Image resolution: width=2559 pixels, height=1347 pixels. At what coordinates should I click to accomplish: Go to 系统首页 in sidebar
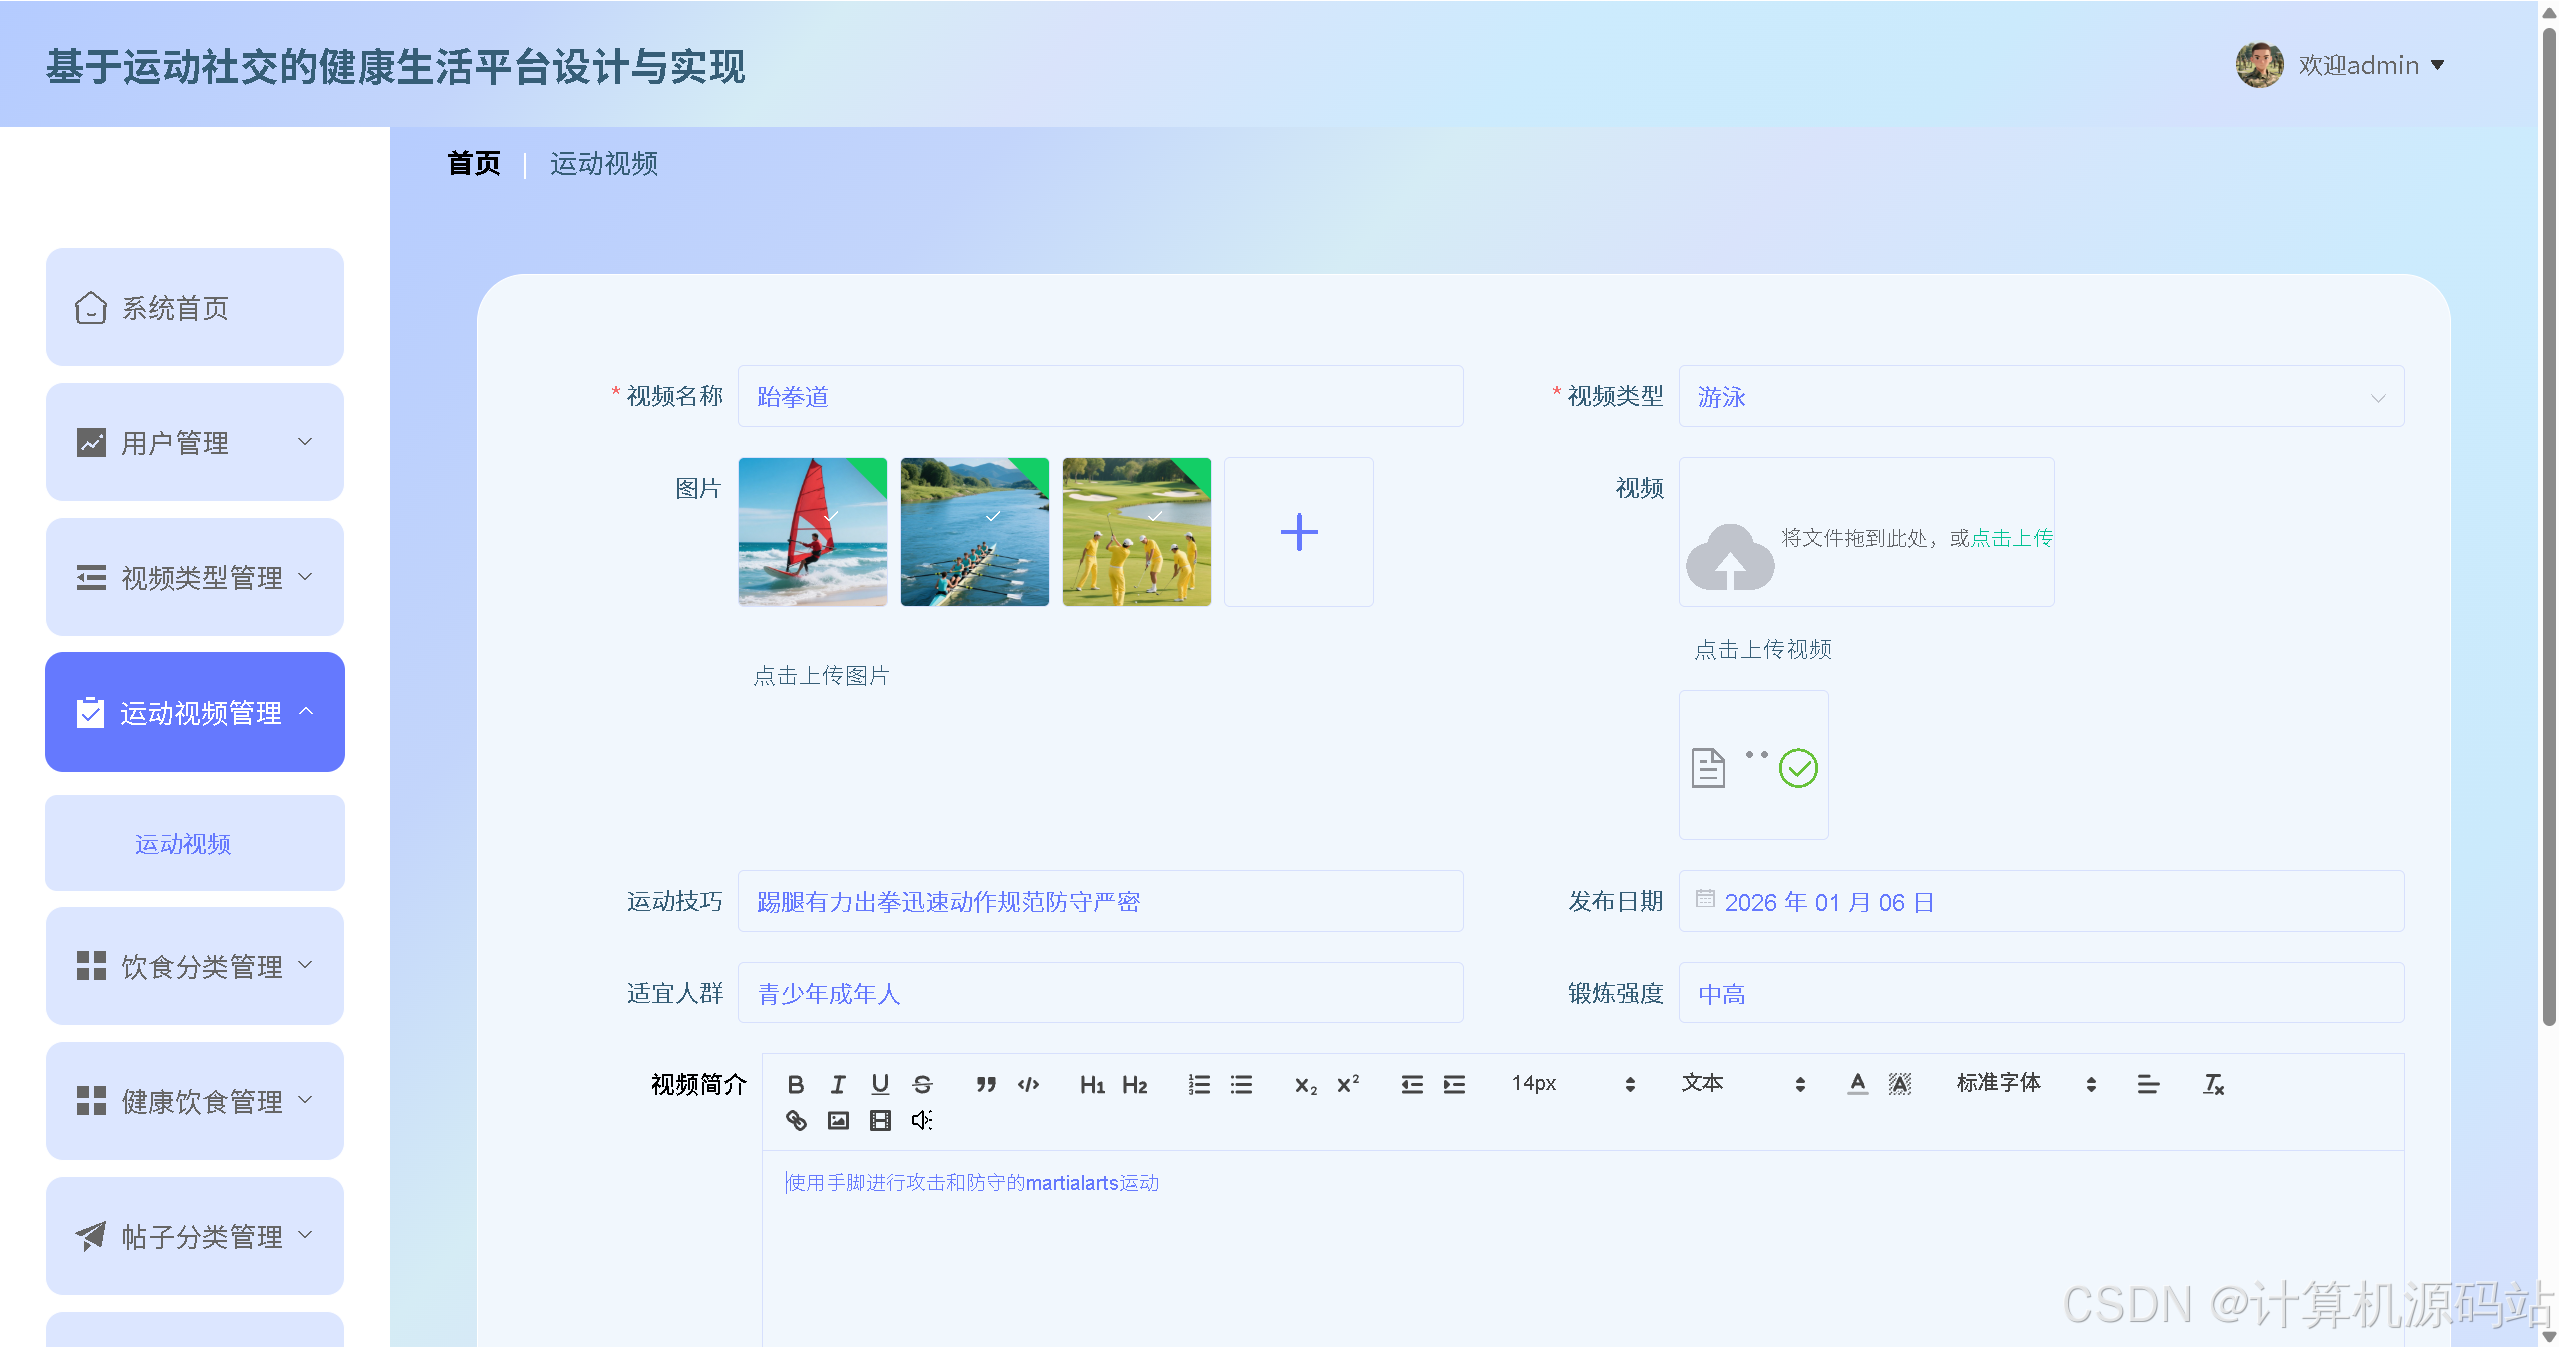click(x=195, y=307)
